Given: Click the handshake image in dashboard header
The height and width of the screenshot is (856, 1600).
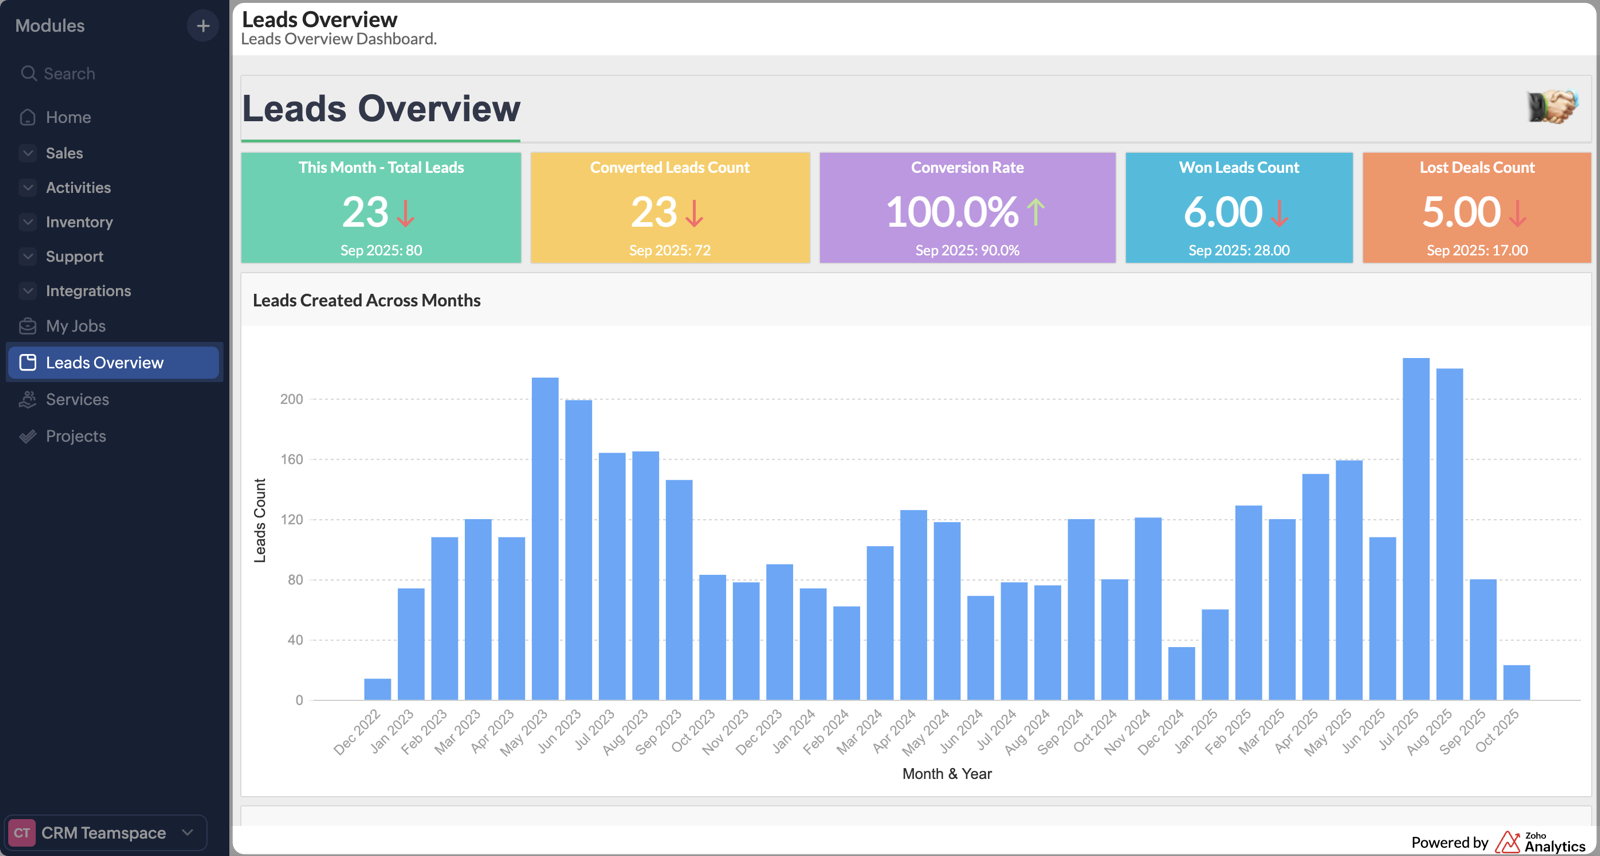Looking at the screenshot, I should pyautogui.click(x=1551, y=106).
